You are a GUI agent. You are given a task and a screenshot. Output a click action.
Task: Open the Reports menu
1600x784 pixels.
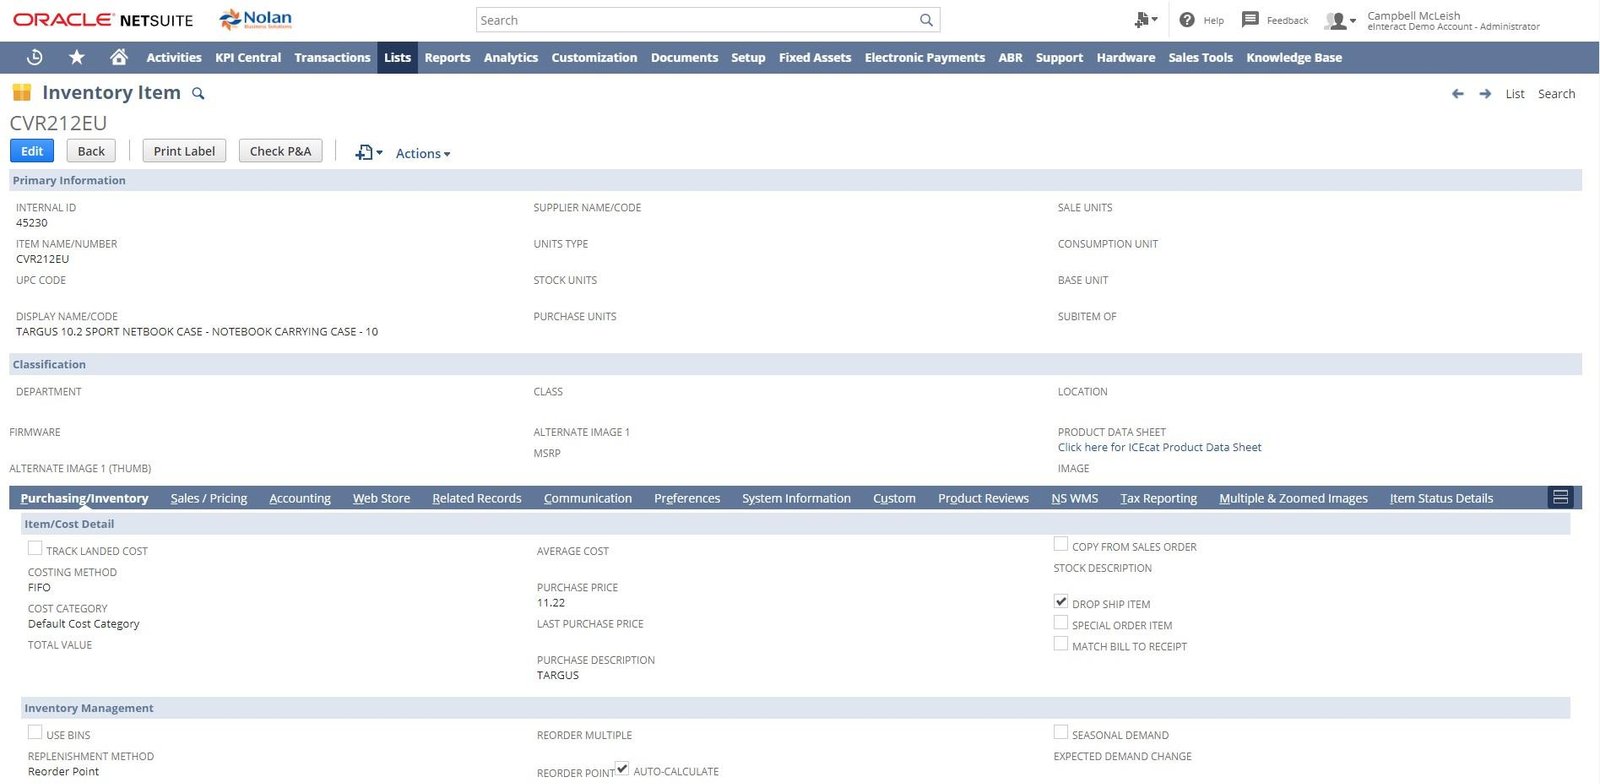[x=447, y=57]
